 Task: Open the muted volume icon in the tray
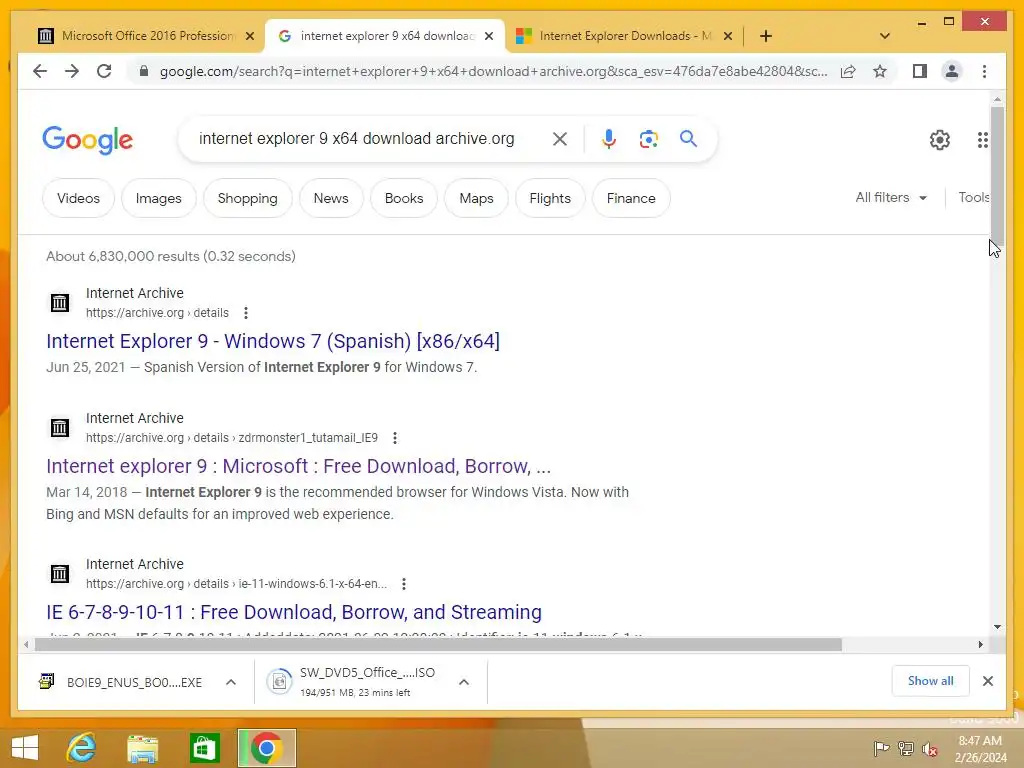tap(930, 749)
